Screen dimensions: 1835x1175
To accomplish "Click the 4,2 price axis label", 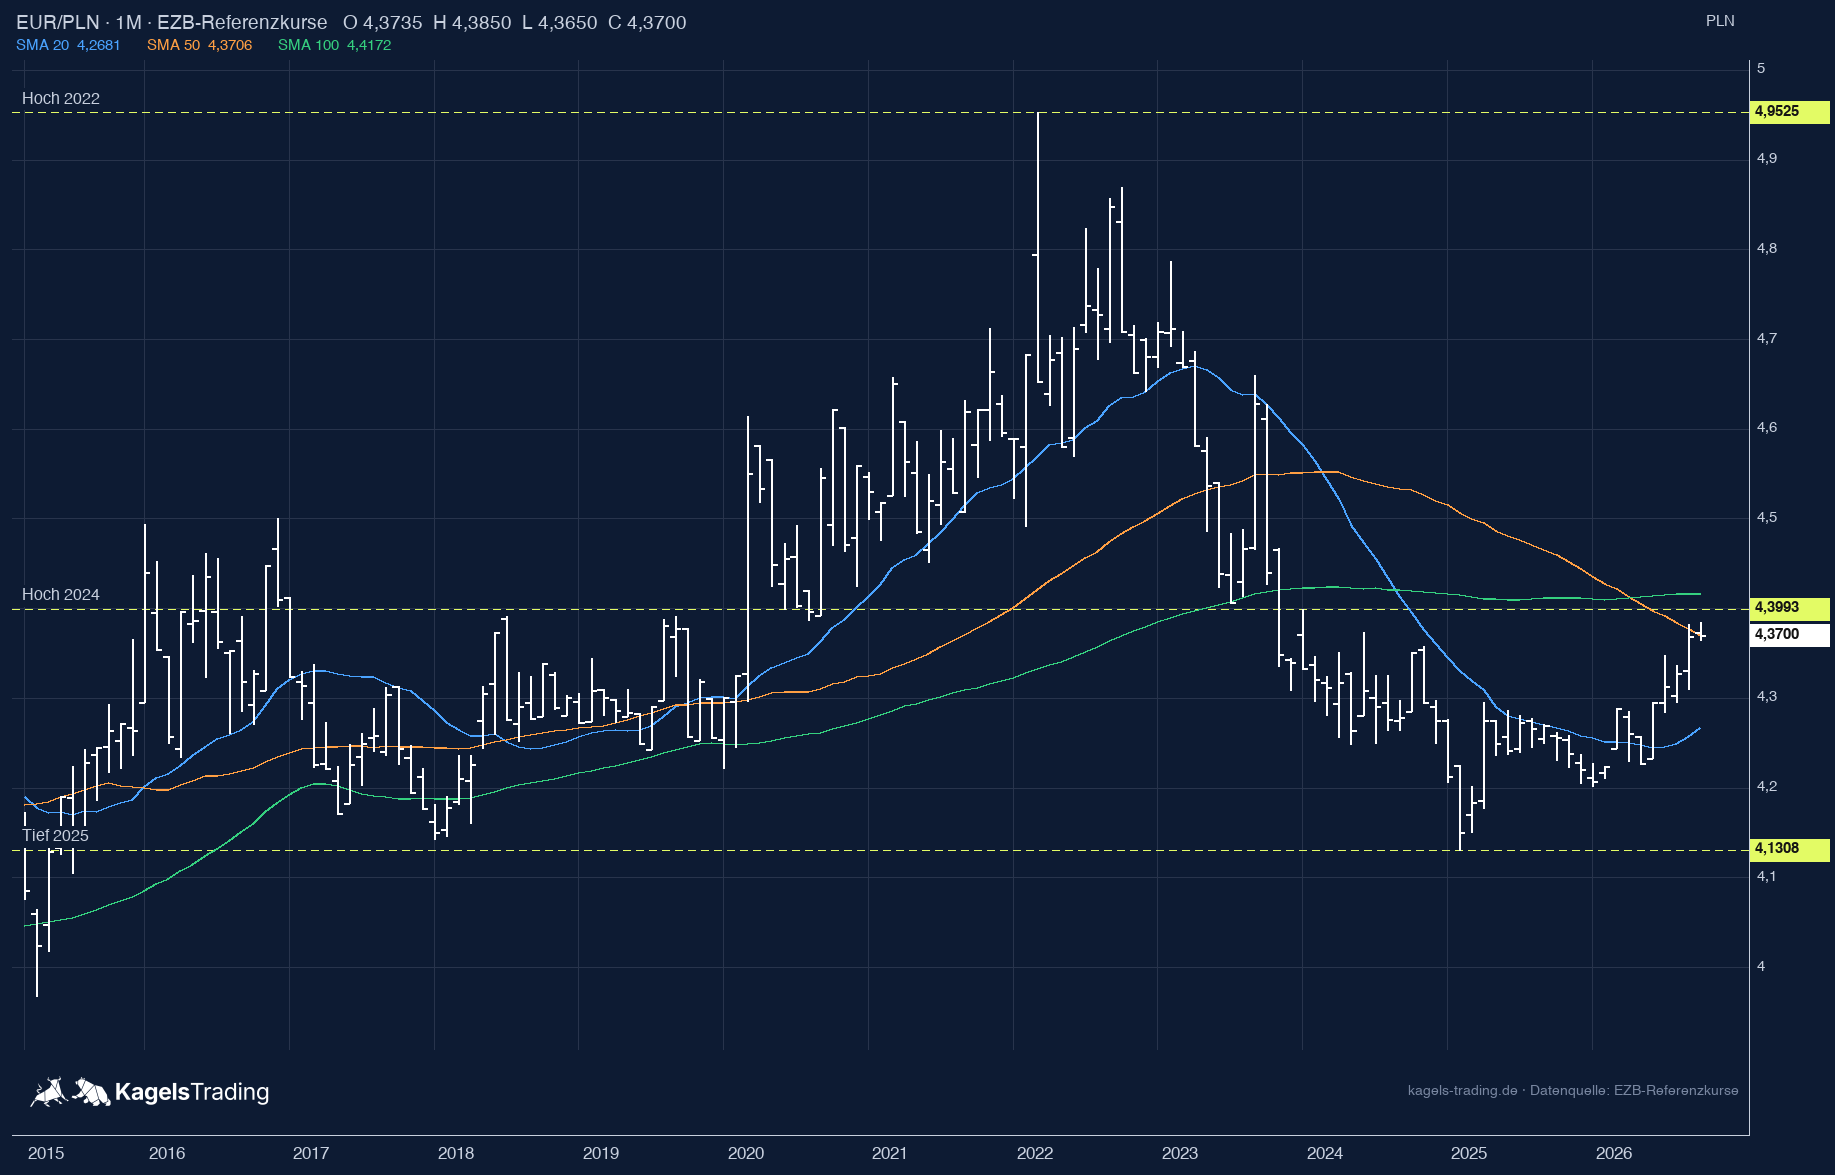I will coord(1767,786).
